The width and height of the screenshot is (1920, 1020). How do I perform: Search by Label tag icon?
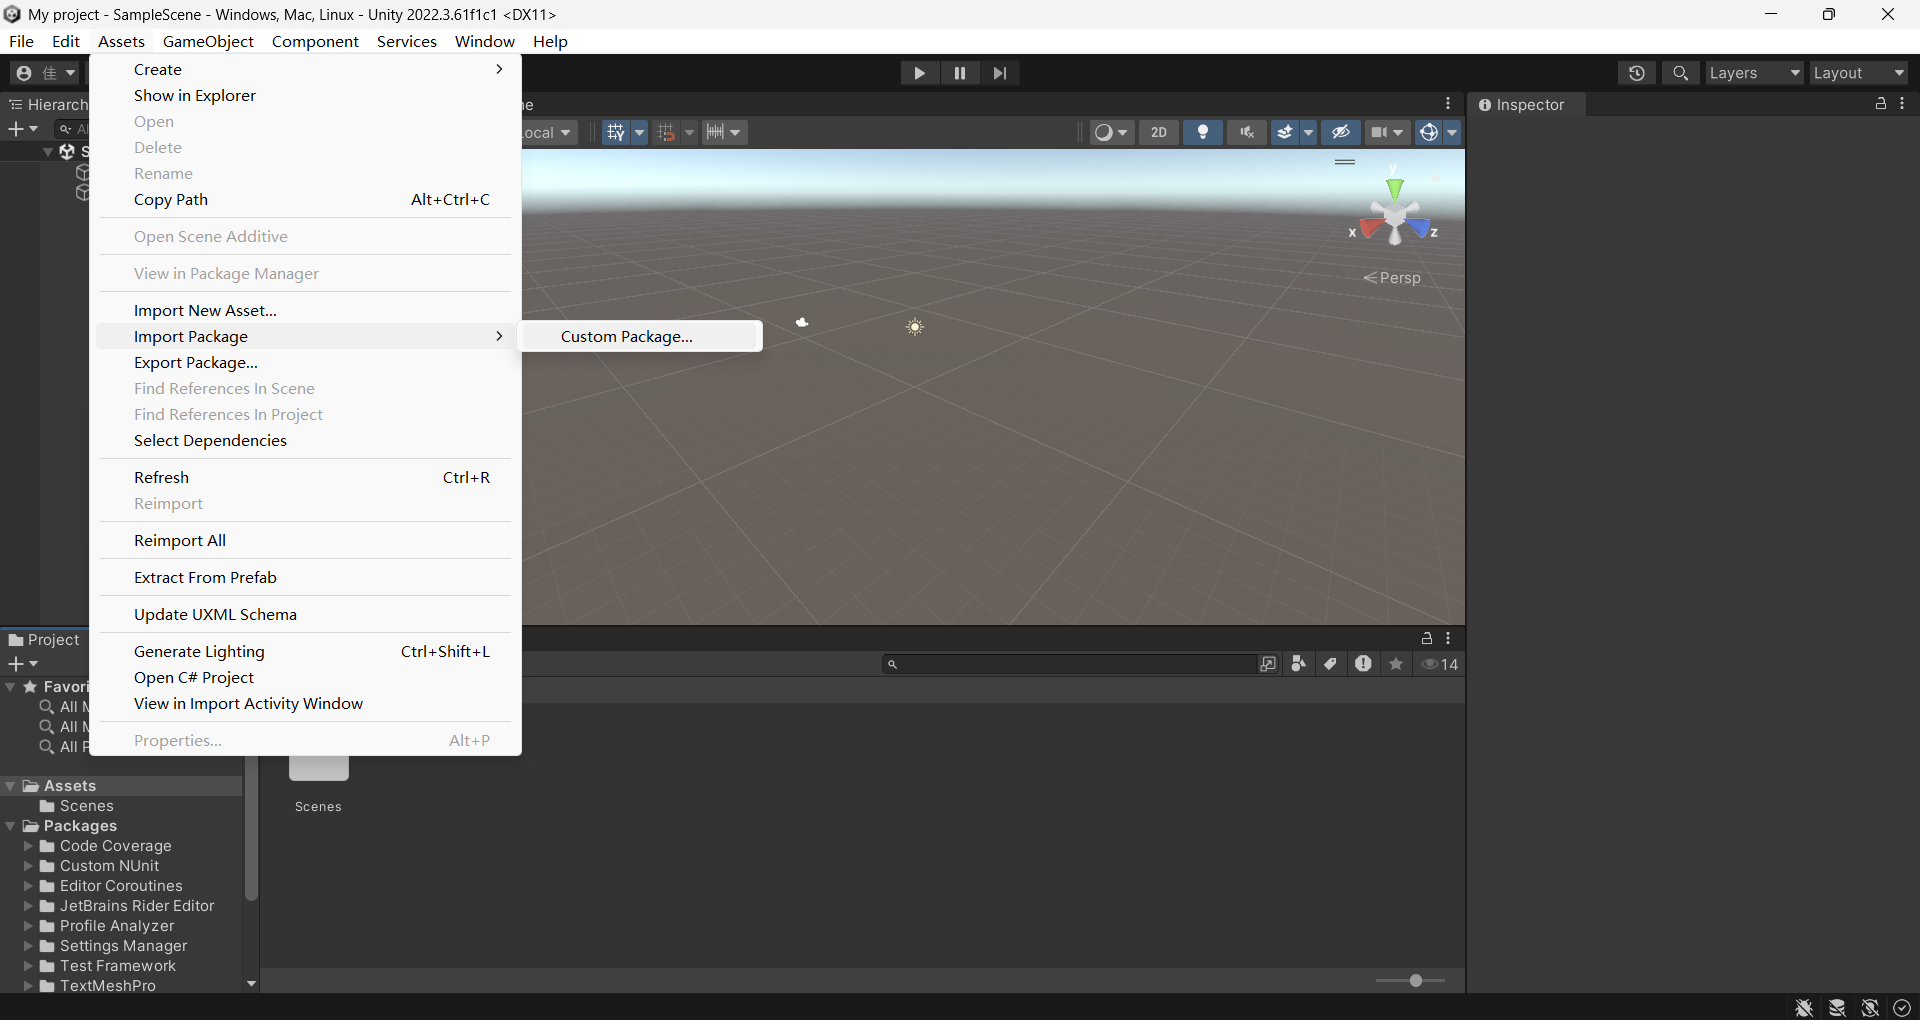1331,664
